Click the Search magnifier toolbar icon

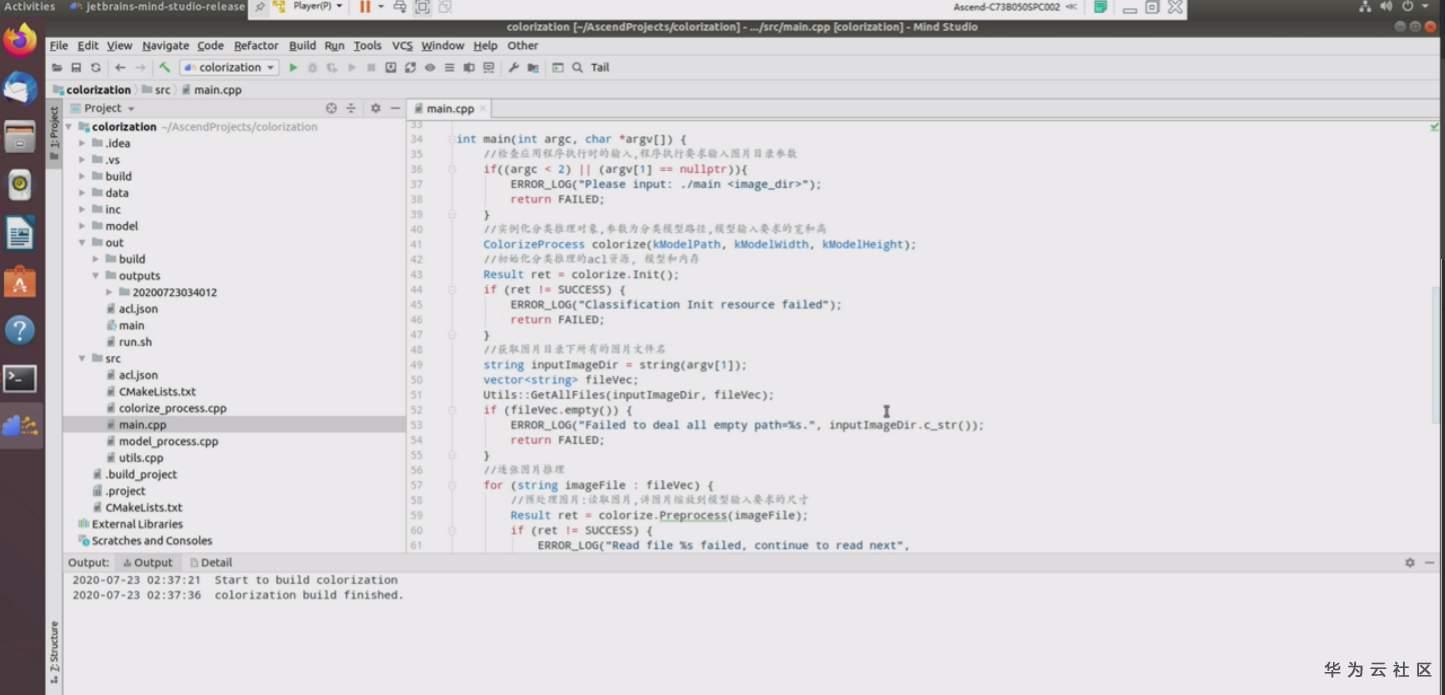point(577,68)
